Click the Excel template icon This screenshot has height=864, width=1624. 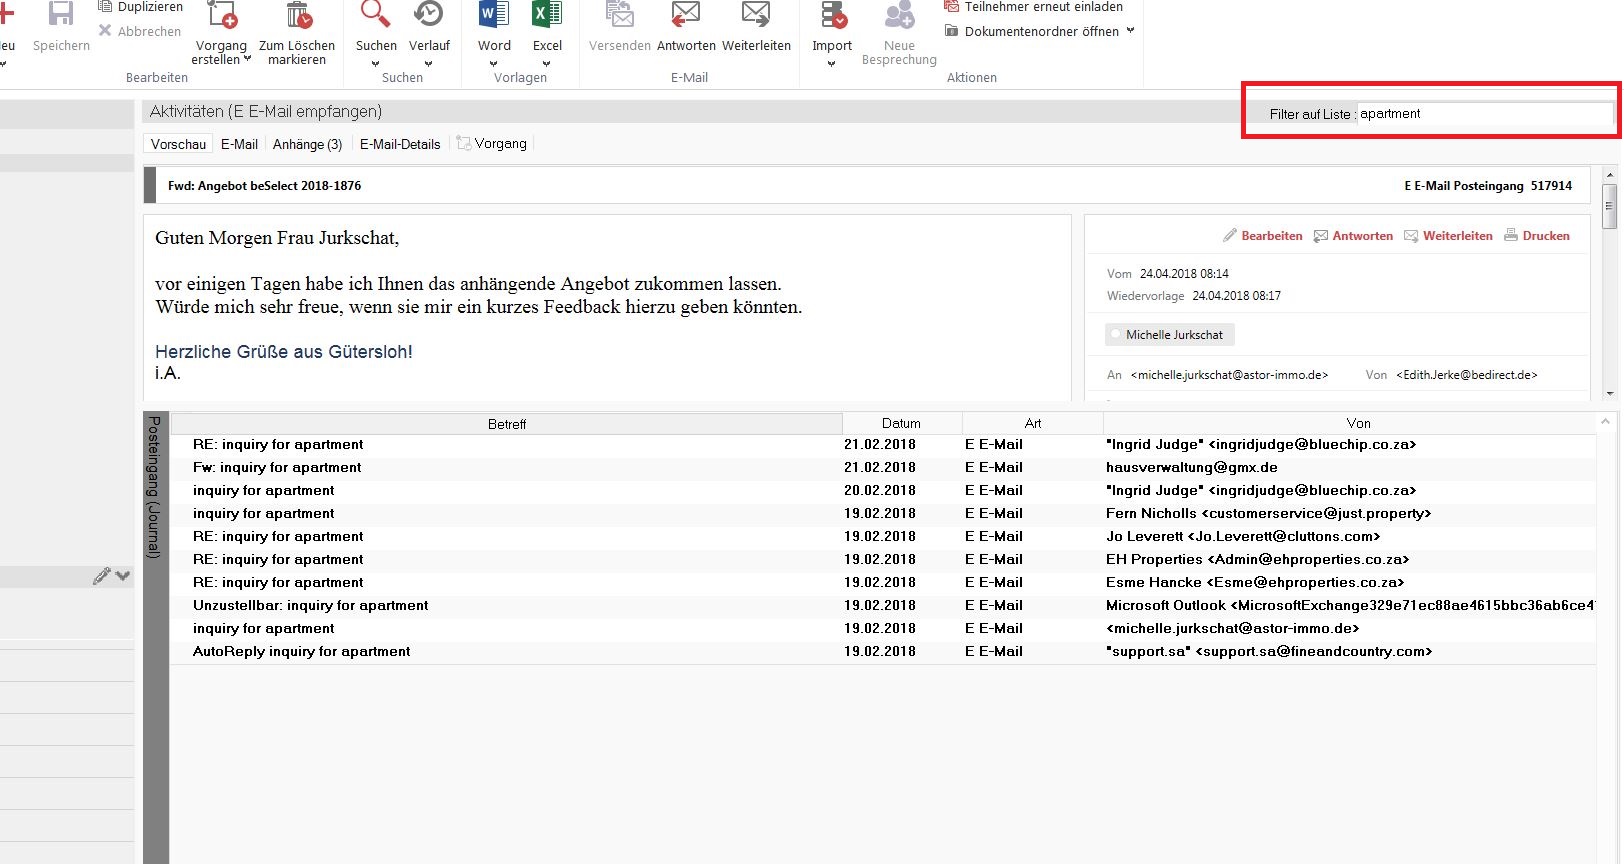547,16
